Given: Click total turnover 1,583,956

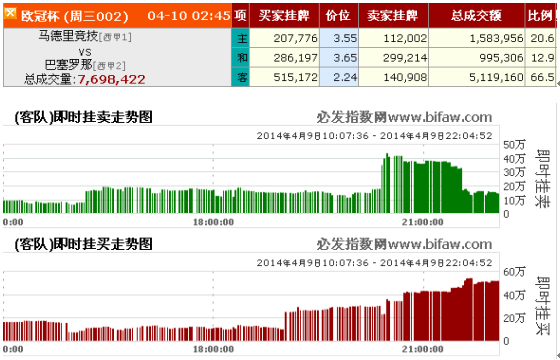Looking at the screenshot, I should coord(496,38).
